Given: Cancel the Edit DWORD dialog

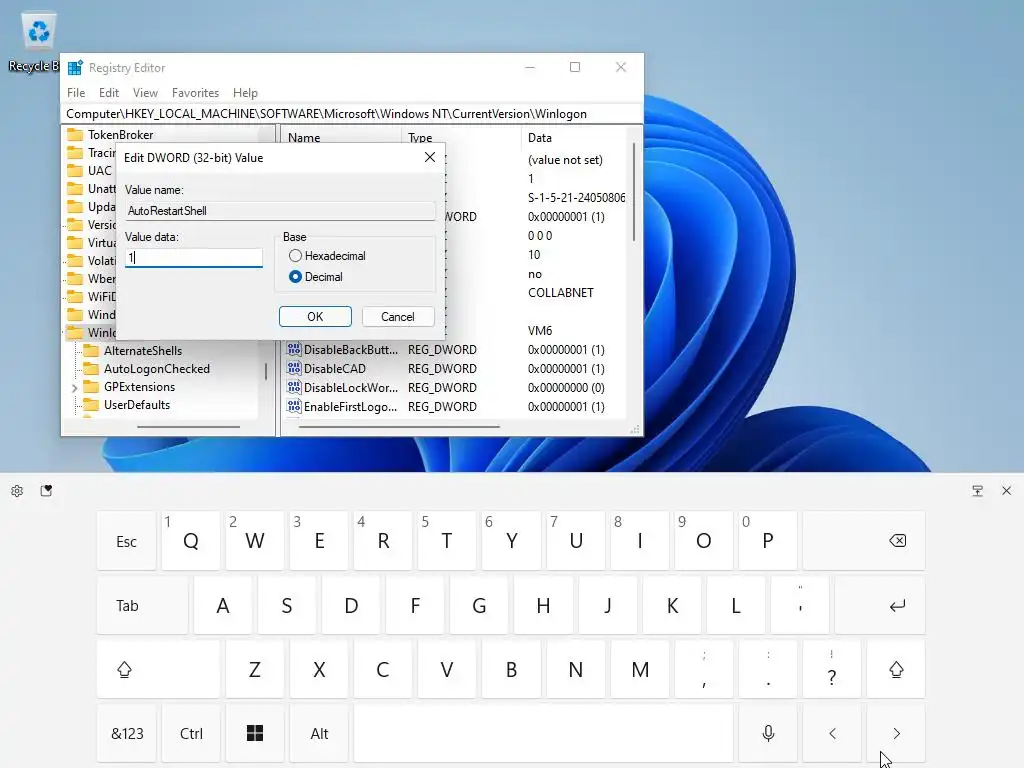Looking at the screenshot, I should pos(398,317).
